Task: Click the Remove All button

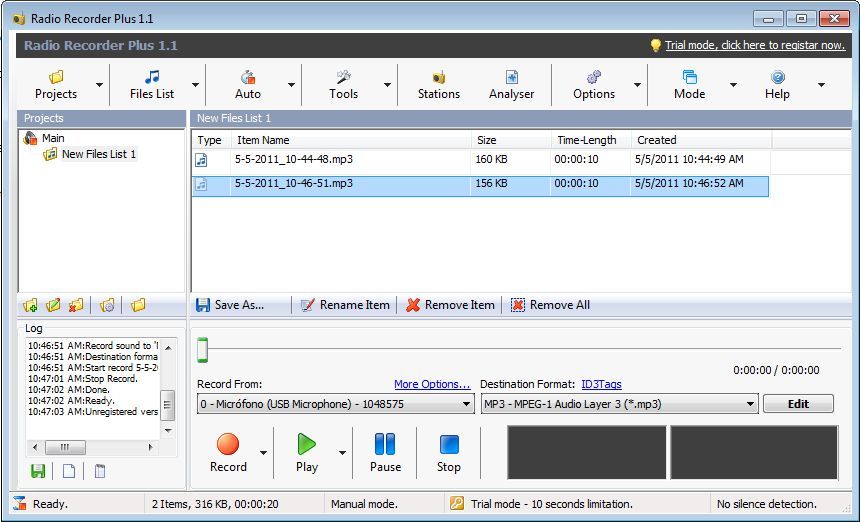Action: (x=551, y=305)
